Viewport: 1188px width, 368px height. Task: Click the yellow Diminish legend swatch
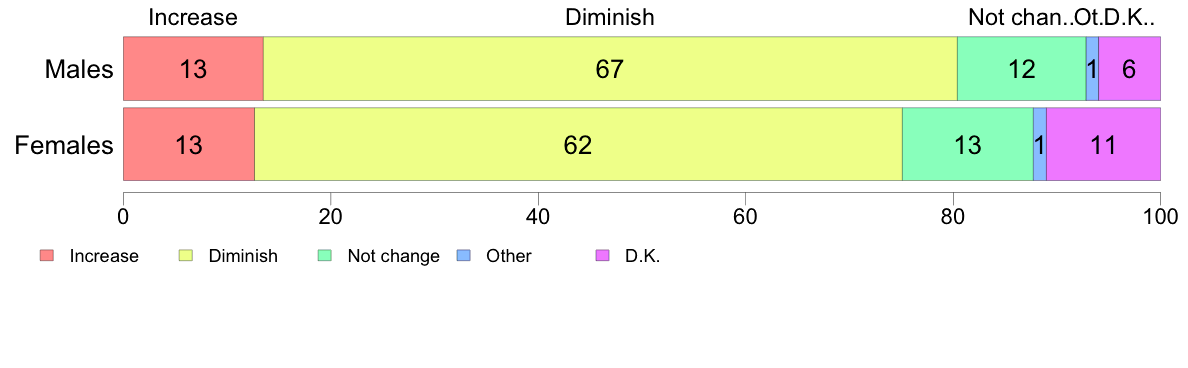pos(186,256)
